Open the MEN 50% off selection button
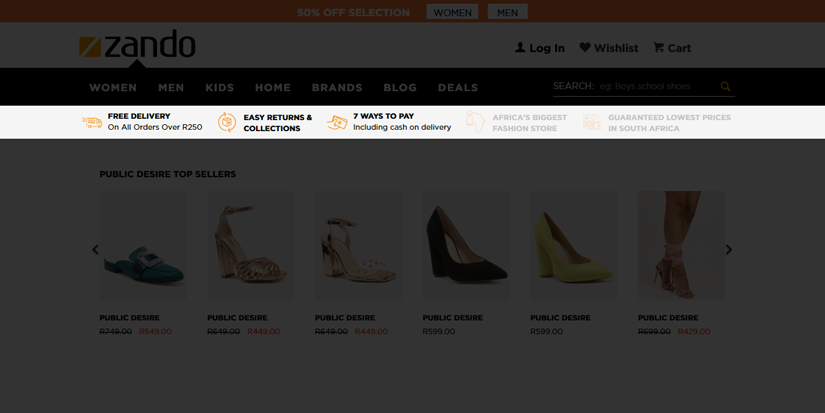825x413 pixels. [x=508, y=12]
